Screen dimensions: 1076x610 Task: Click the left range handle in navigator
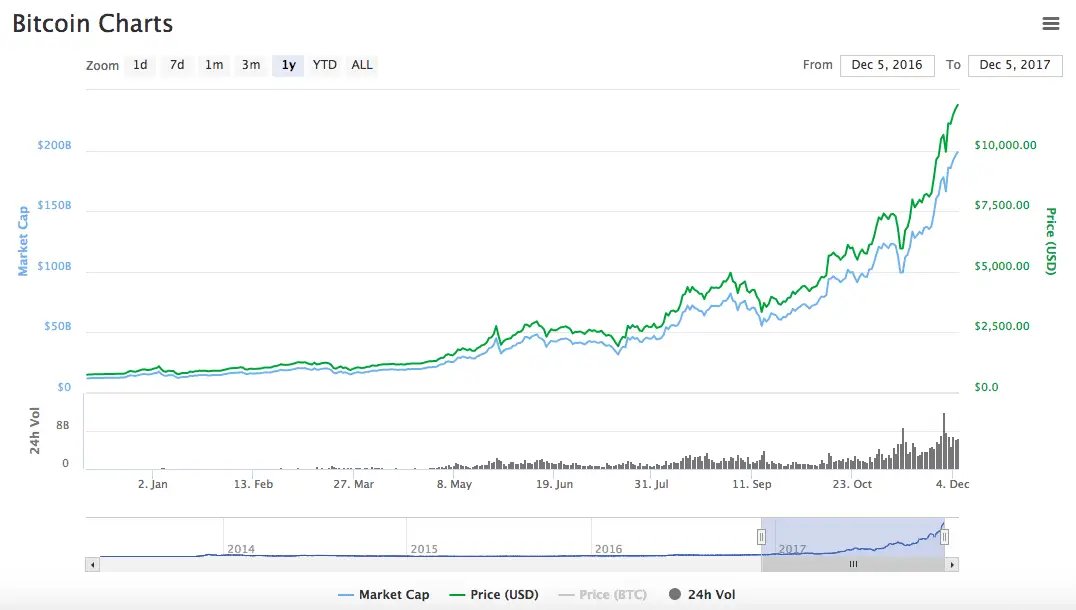pos(761,537)
